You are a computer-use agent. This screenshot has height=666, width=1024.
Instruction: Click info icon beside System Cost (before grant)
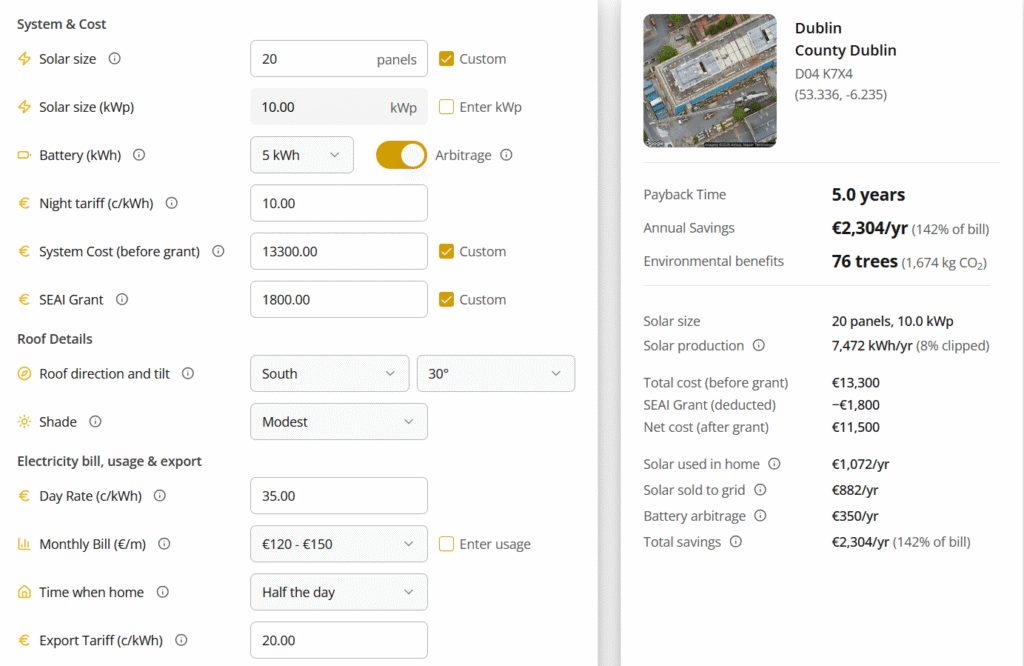218,251
